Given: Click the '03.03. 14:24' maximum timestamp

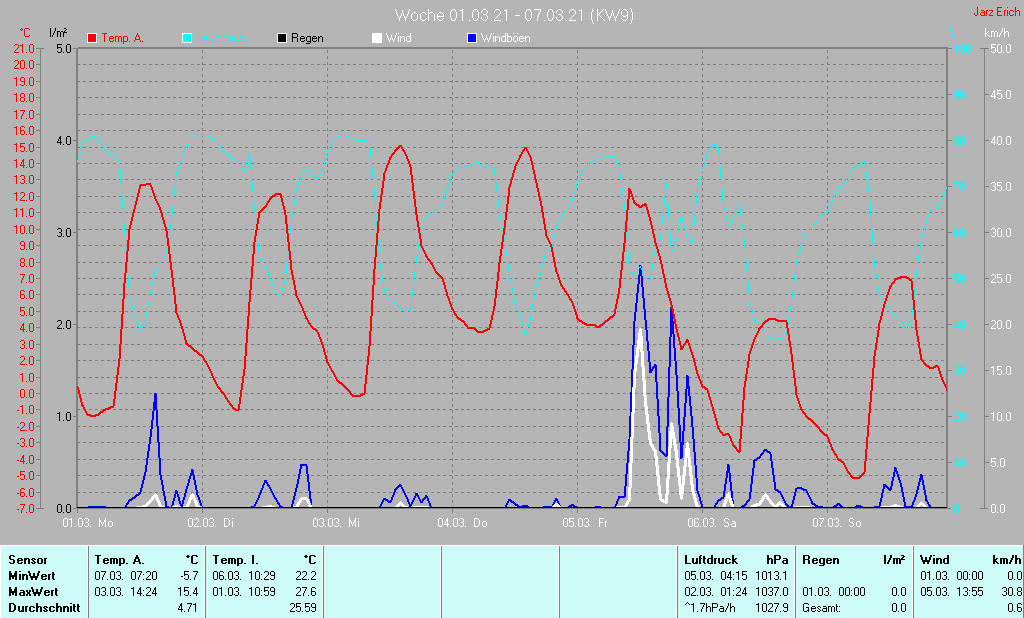Looking at the screenshot, I should coord(126,592).
